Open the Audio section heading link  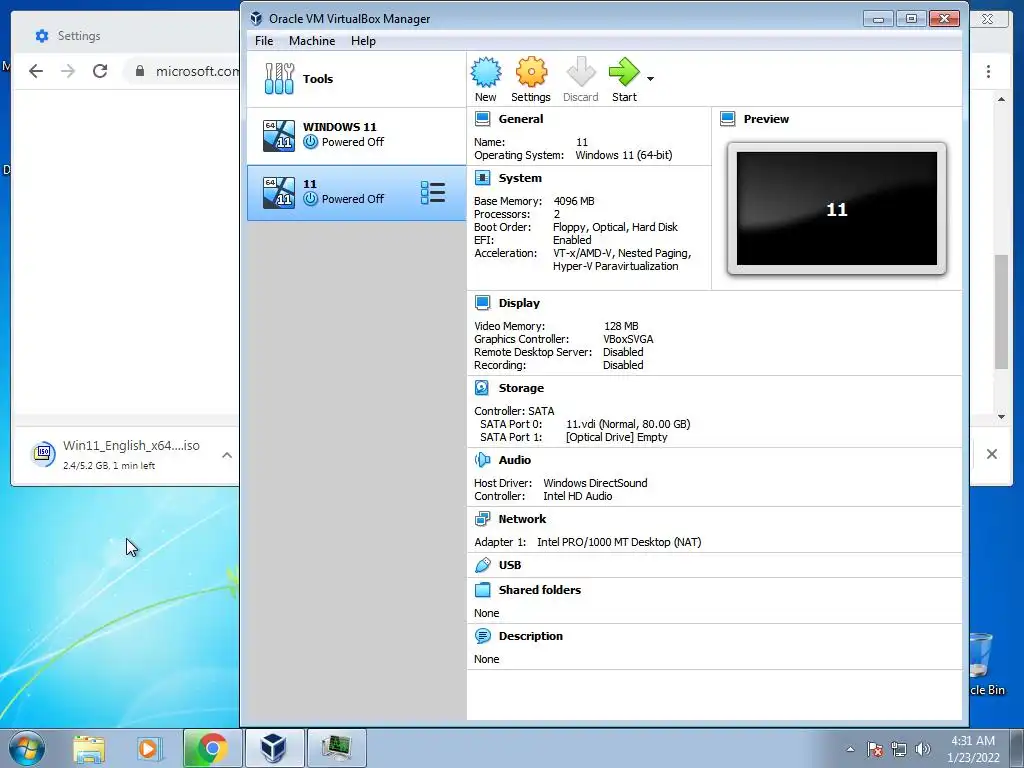(515, 460)
